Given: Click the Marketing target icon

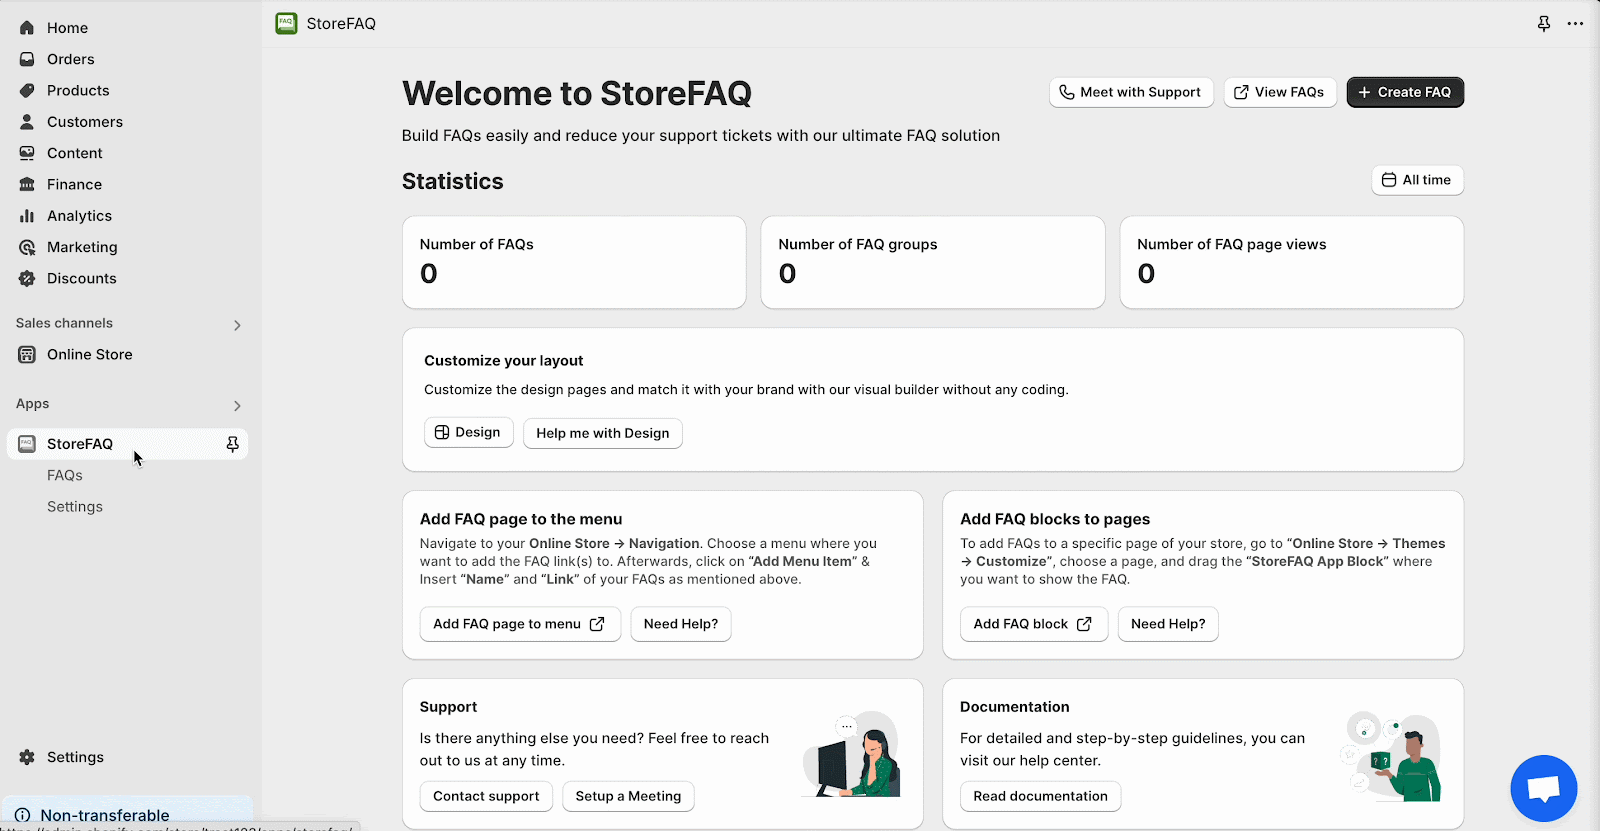Looking at the screenshot, I should click(27, 247).
